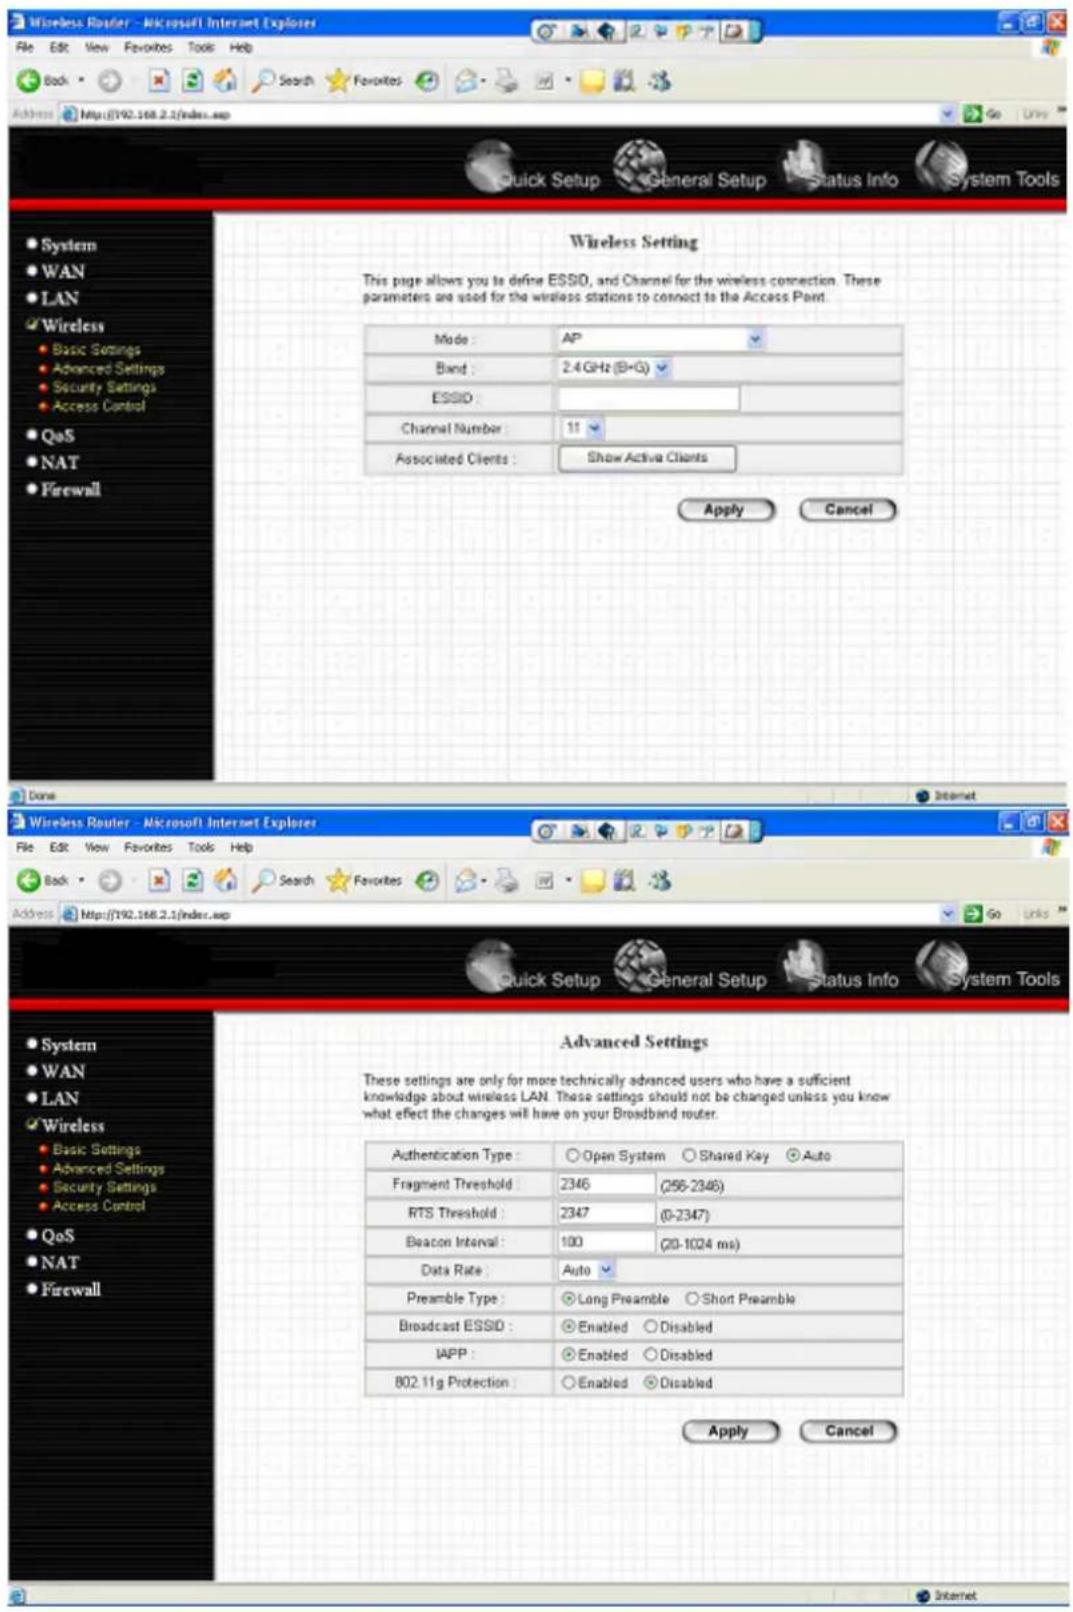Viewport: 1073px width, 1612px height.
Task: Open Favorites menu in upper window
Action: click(148, 47)
